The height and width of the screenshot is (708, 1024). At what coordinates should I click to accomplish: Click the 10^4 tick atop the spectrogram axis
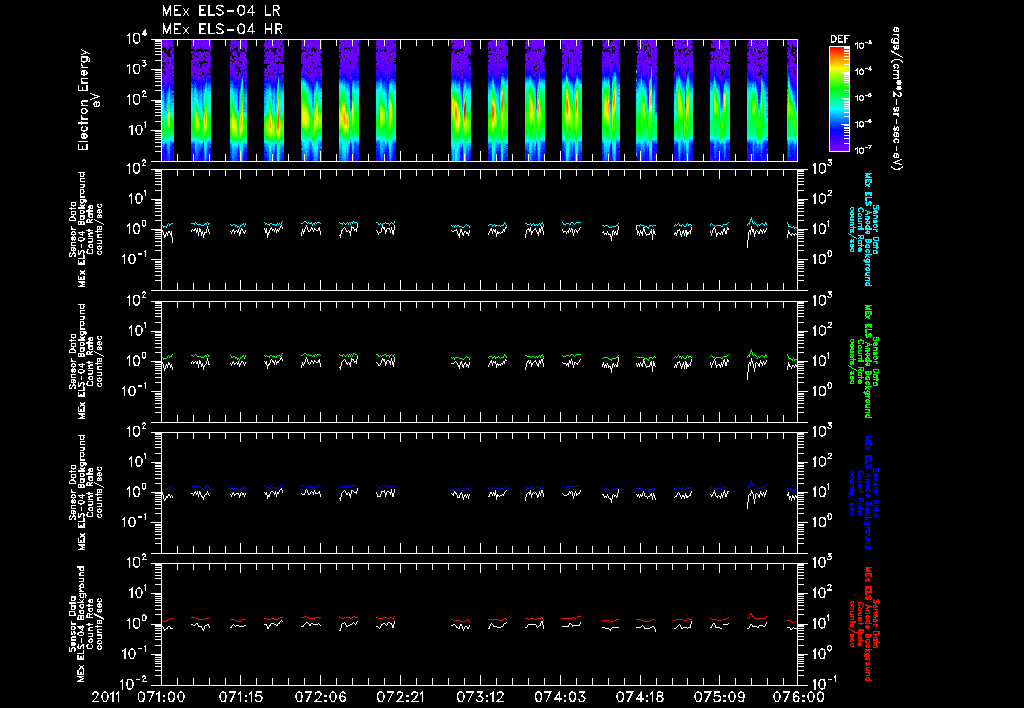click(x=137, y=39)
